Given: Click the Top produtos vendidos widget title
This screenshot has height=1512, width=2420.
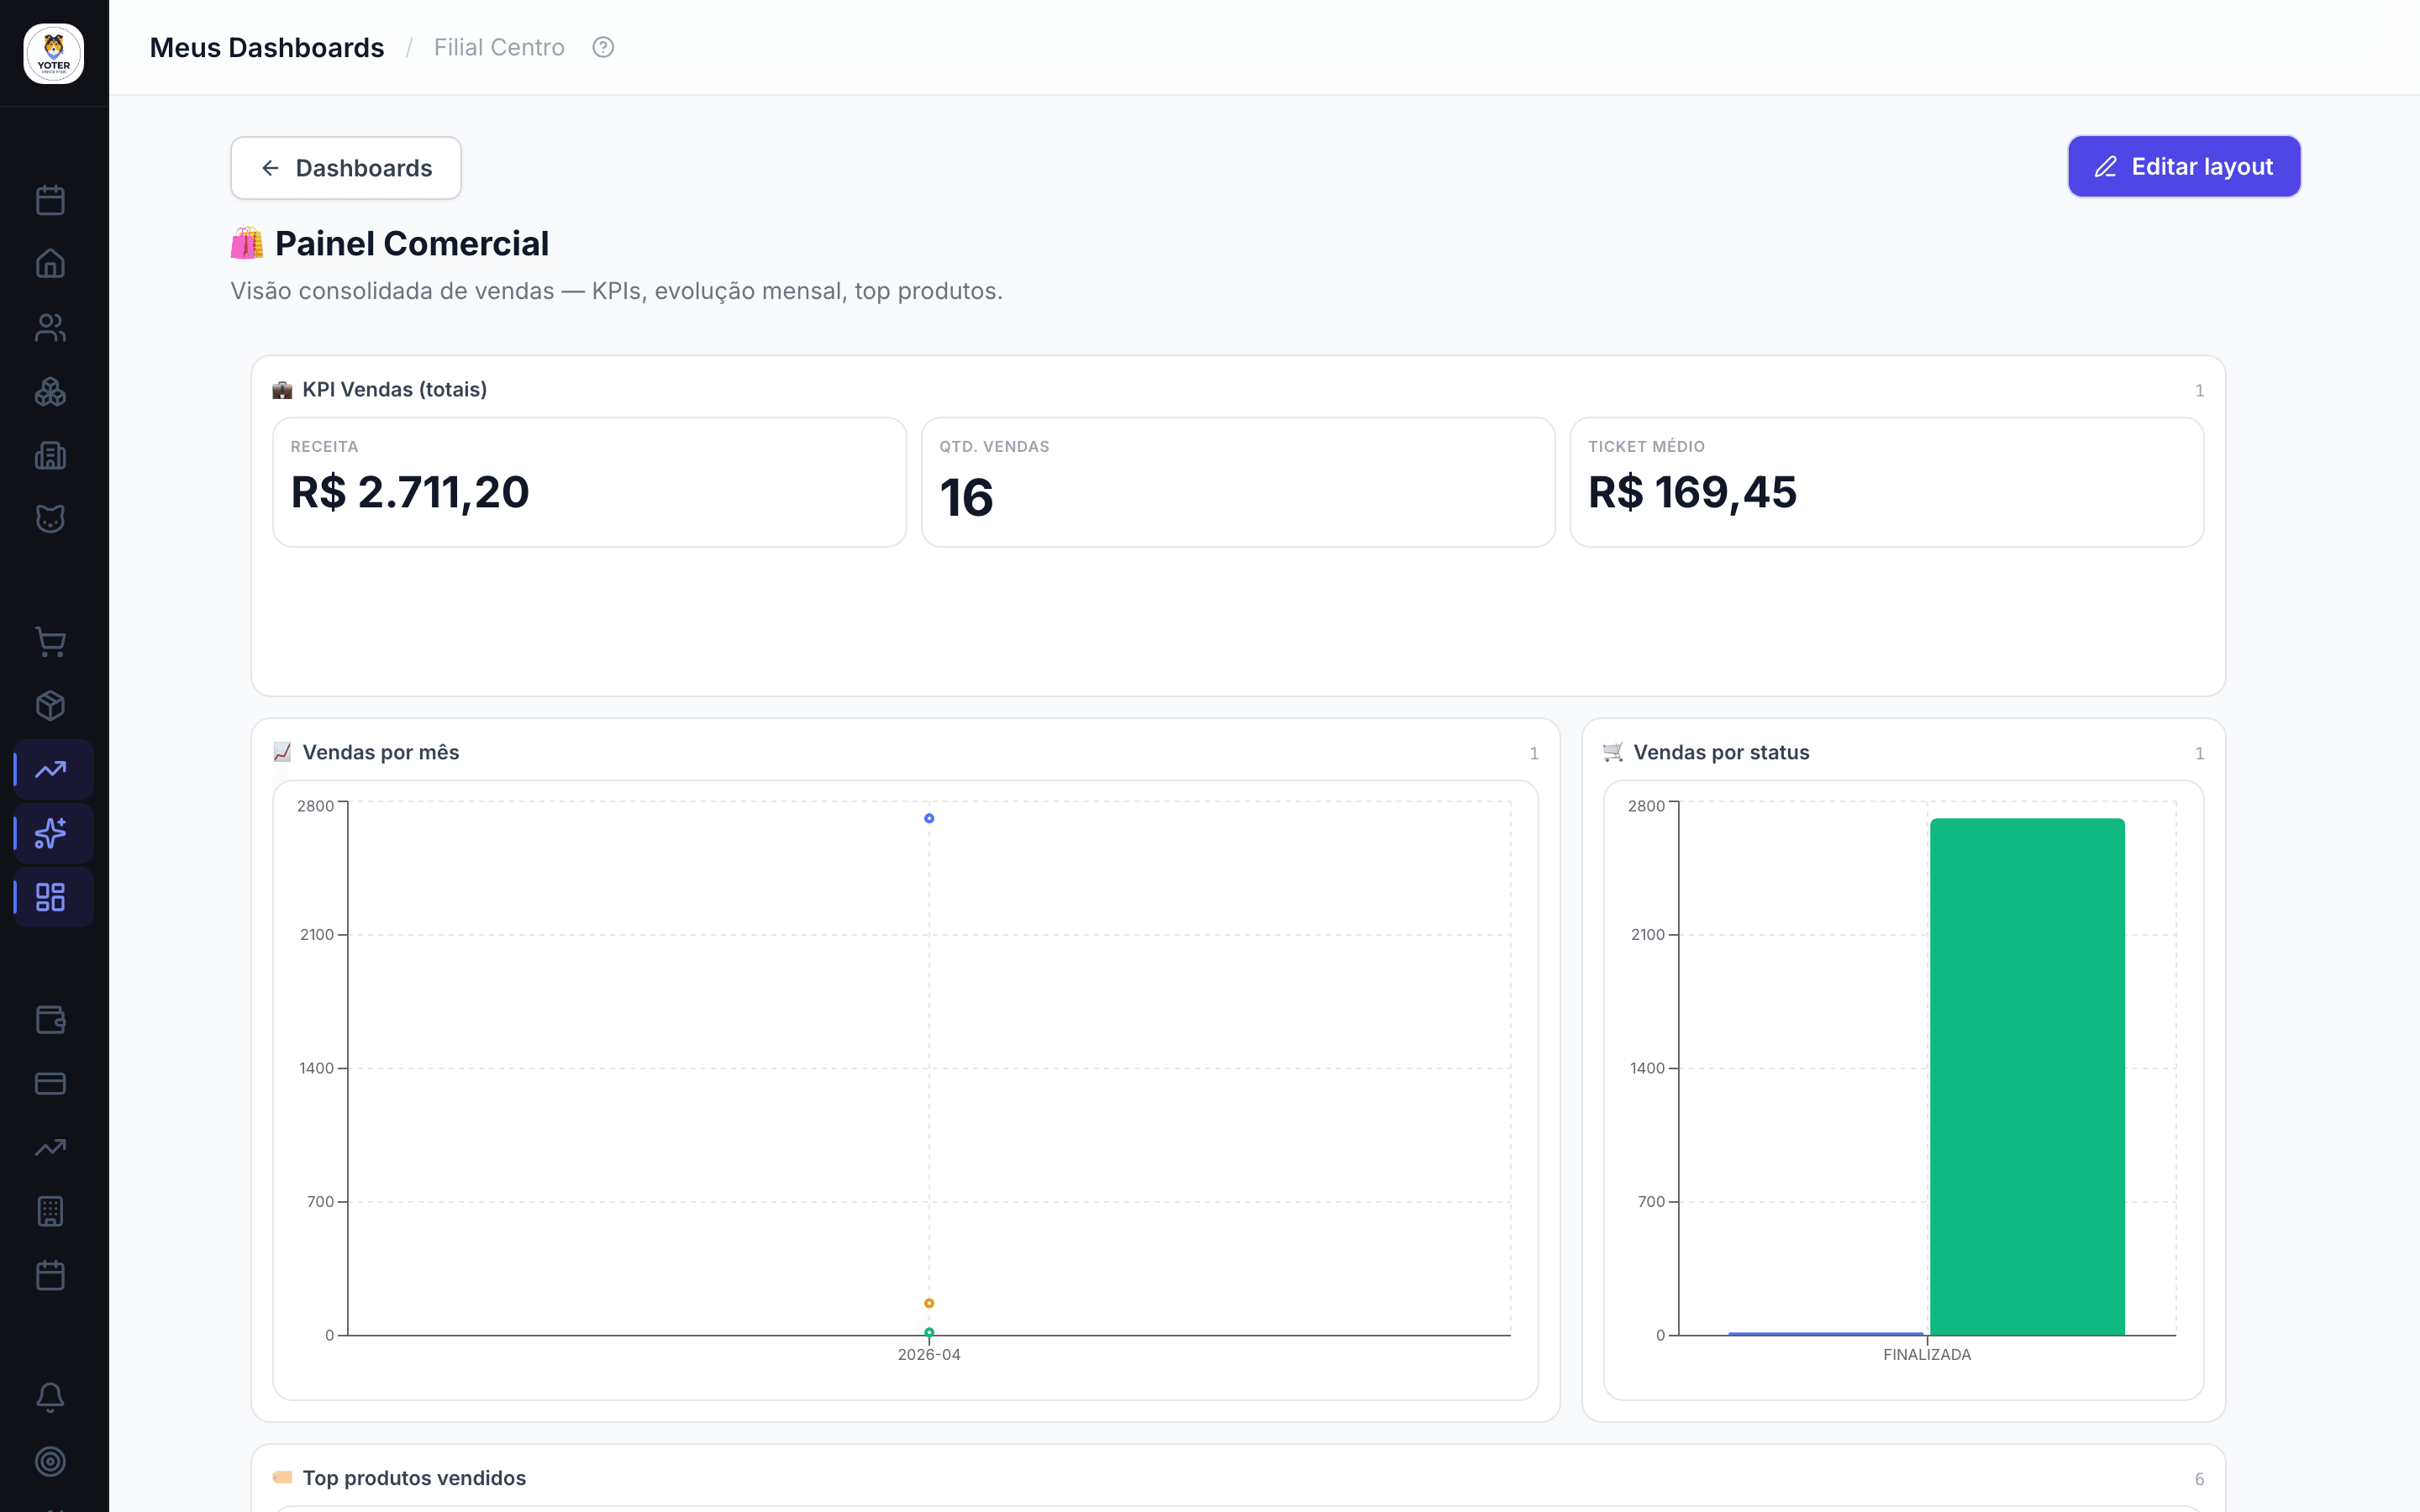Looking at the screenshot, I should pyautogui.click(x=414, y=1478).
